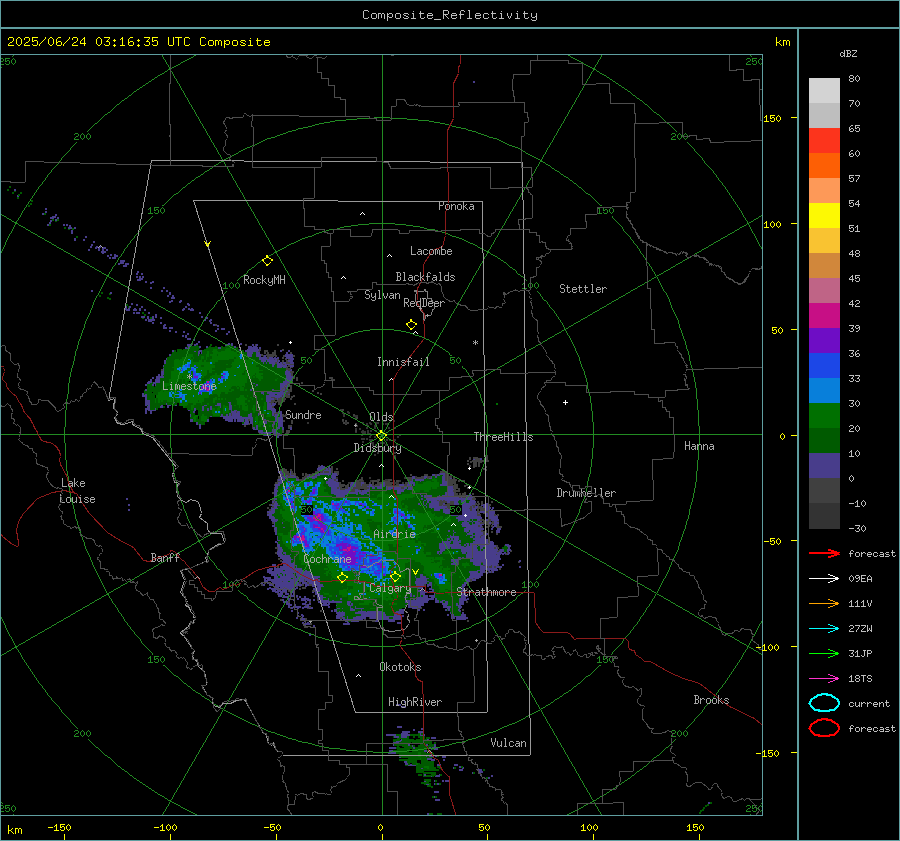This screenshot has height=841, width=900.
Task: Click the Innisfail city label
Action: tap(403, 362)
